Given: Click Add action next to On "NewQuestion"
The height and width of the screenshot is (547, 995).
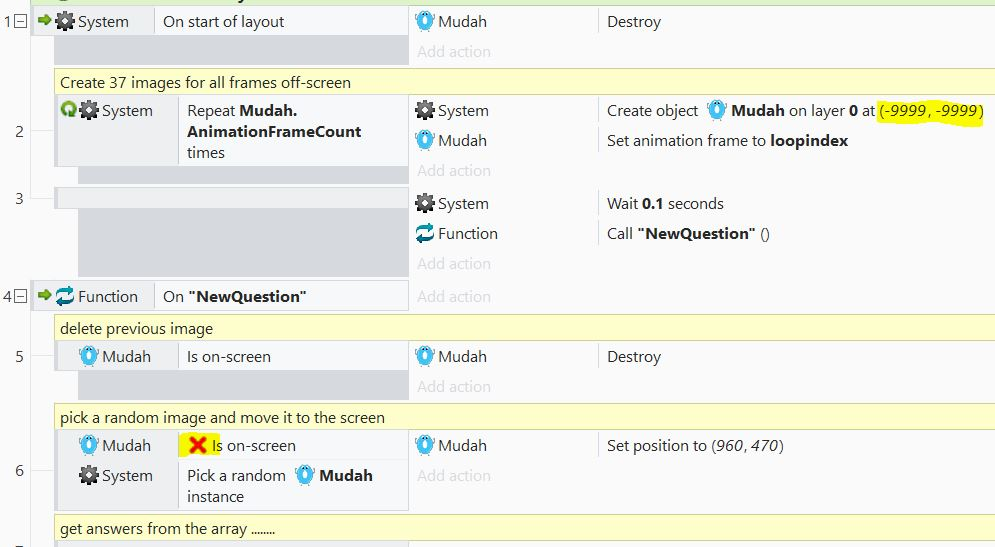Looking at the screenshot, I should pos(454,296).
